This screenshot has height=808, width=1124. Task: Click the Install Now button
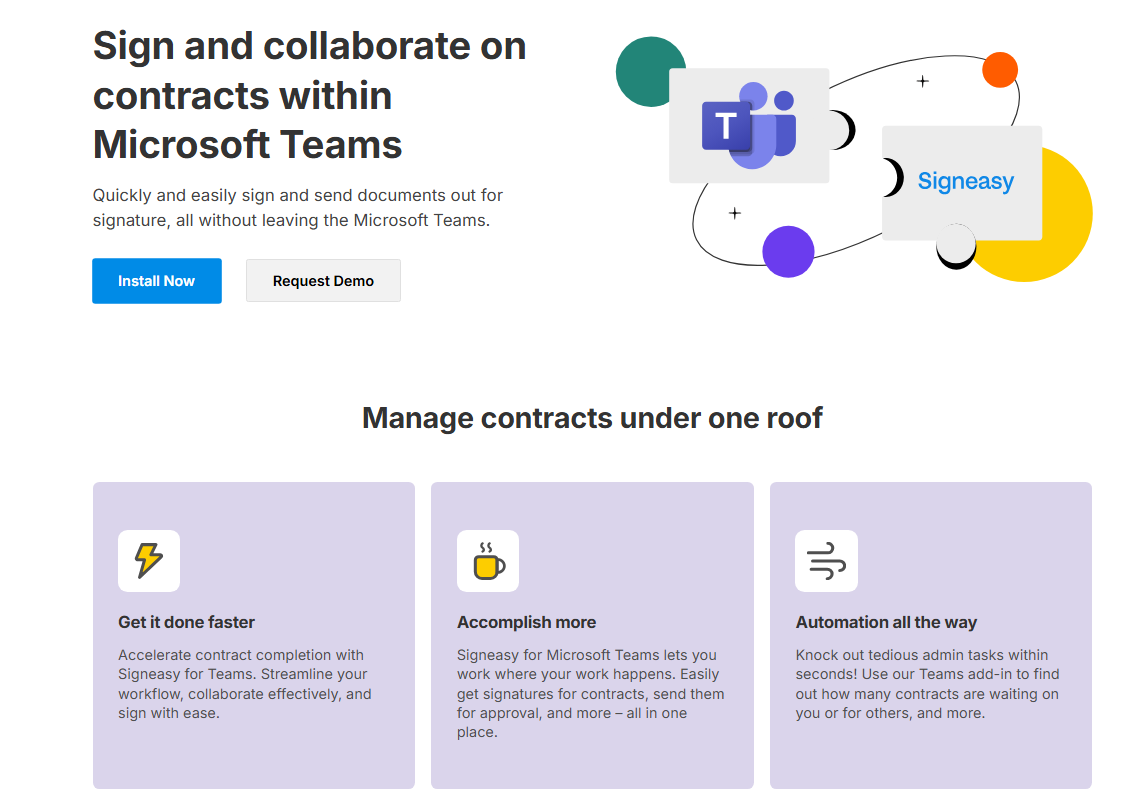point(156,281)
